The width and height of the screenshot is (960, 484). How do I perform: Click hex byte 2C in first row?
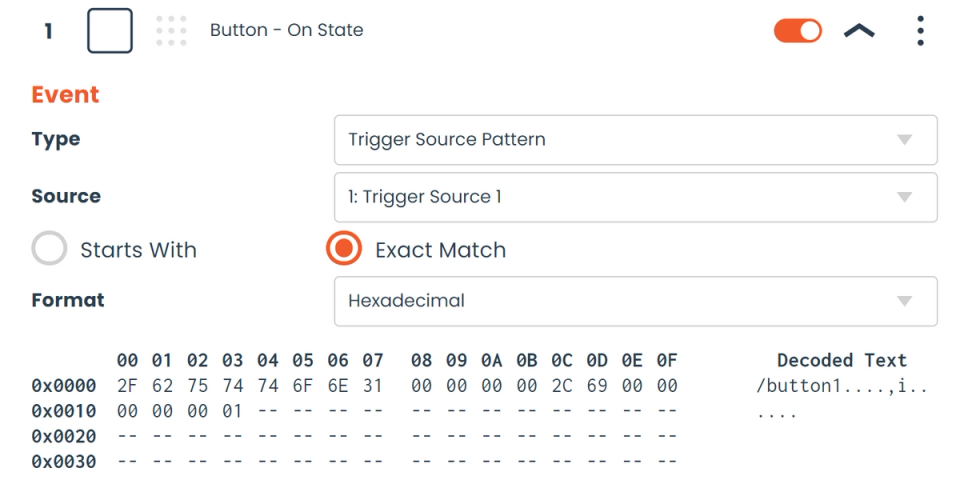click(561, 386)
